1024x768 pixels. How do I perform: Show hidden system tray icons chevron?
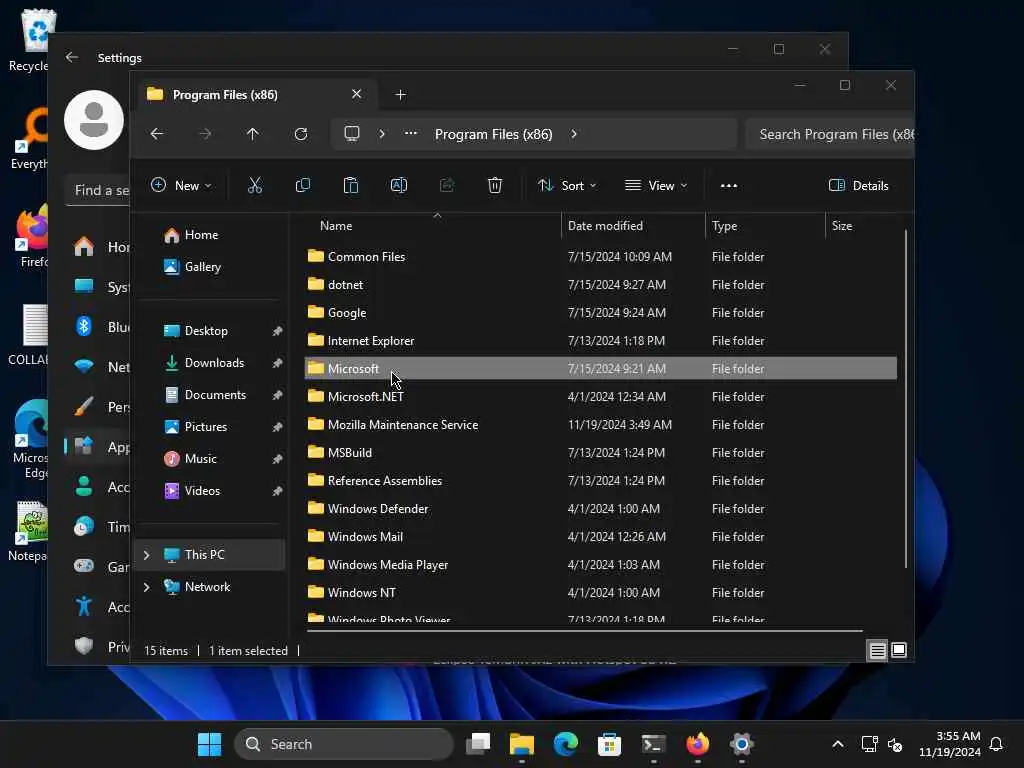click(838, 744)
